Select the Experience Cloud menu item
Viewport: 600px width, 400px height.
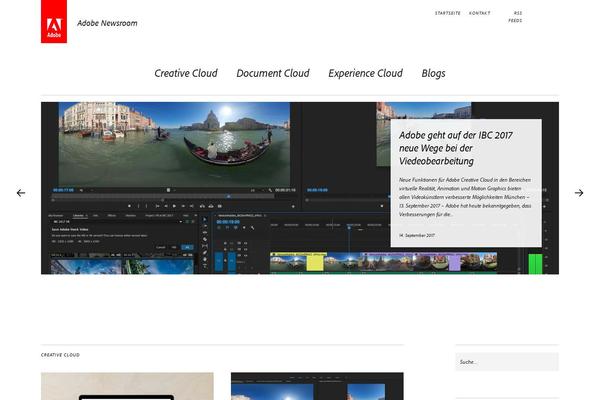pos(365,73)
